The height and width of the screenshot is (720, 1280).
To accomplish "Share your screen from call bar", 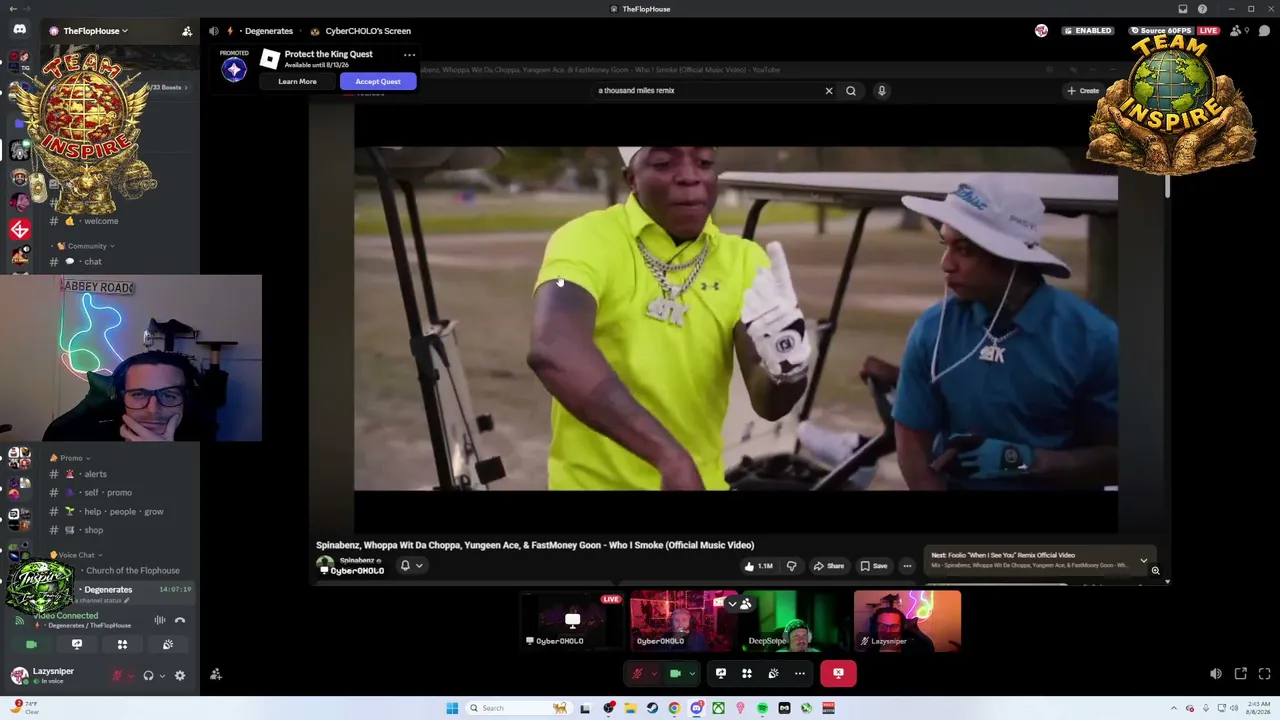I will pyautogui.click(x=721, y=674).
